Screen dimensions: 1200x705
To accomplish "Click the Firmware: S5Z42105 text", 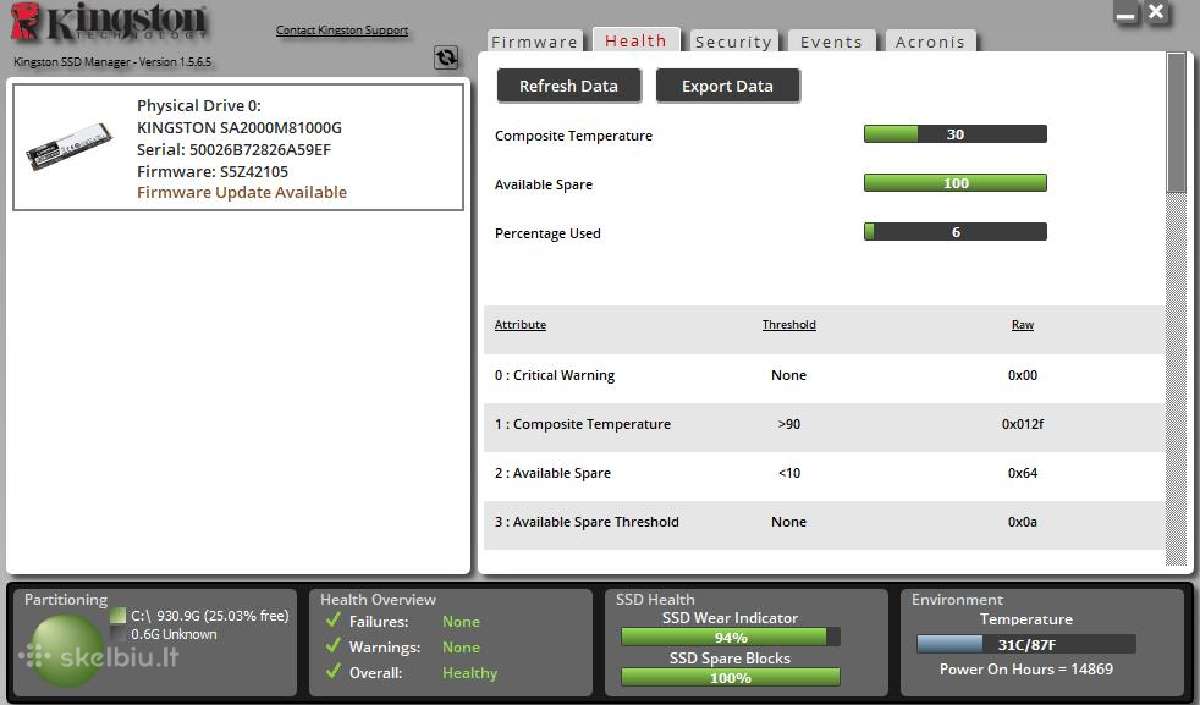I will 212,171.
